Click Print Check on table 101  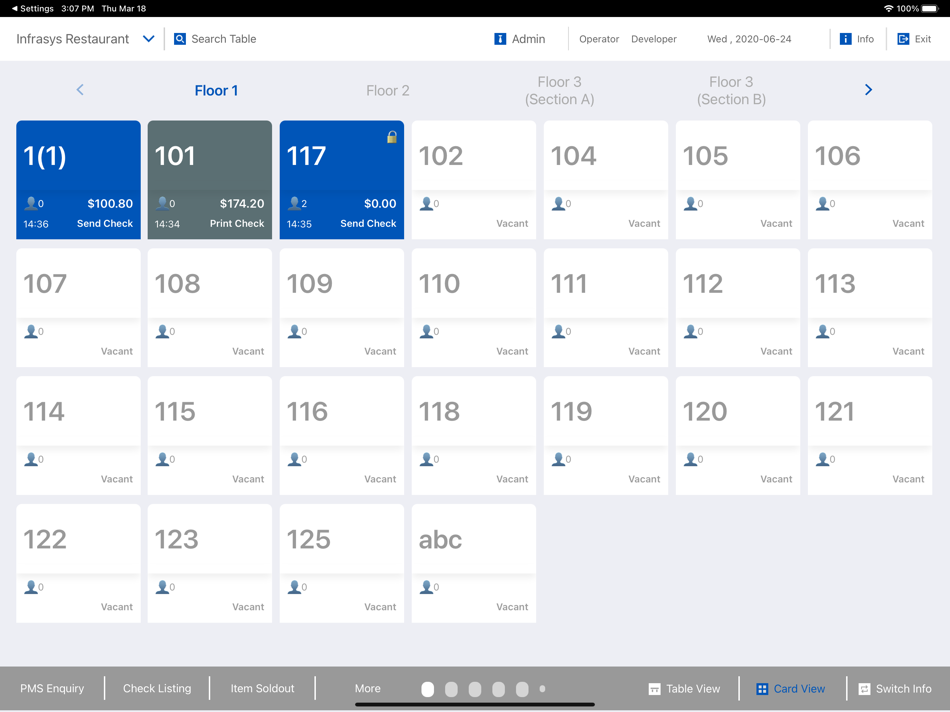click(x=237, y=224)
